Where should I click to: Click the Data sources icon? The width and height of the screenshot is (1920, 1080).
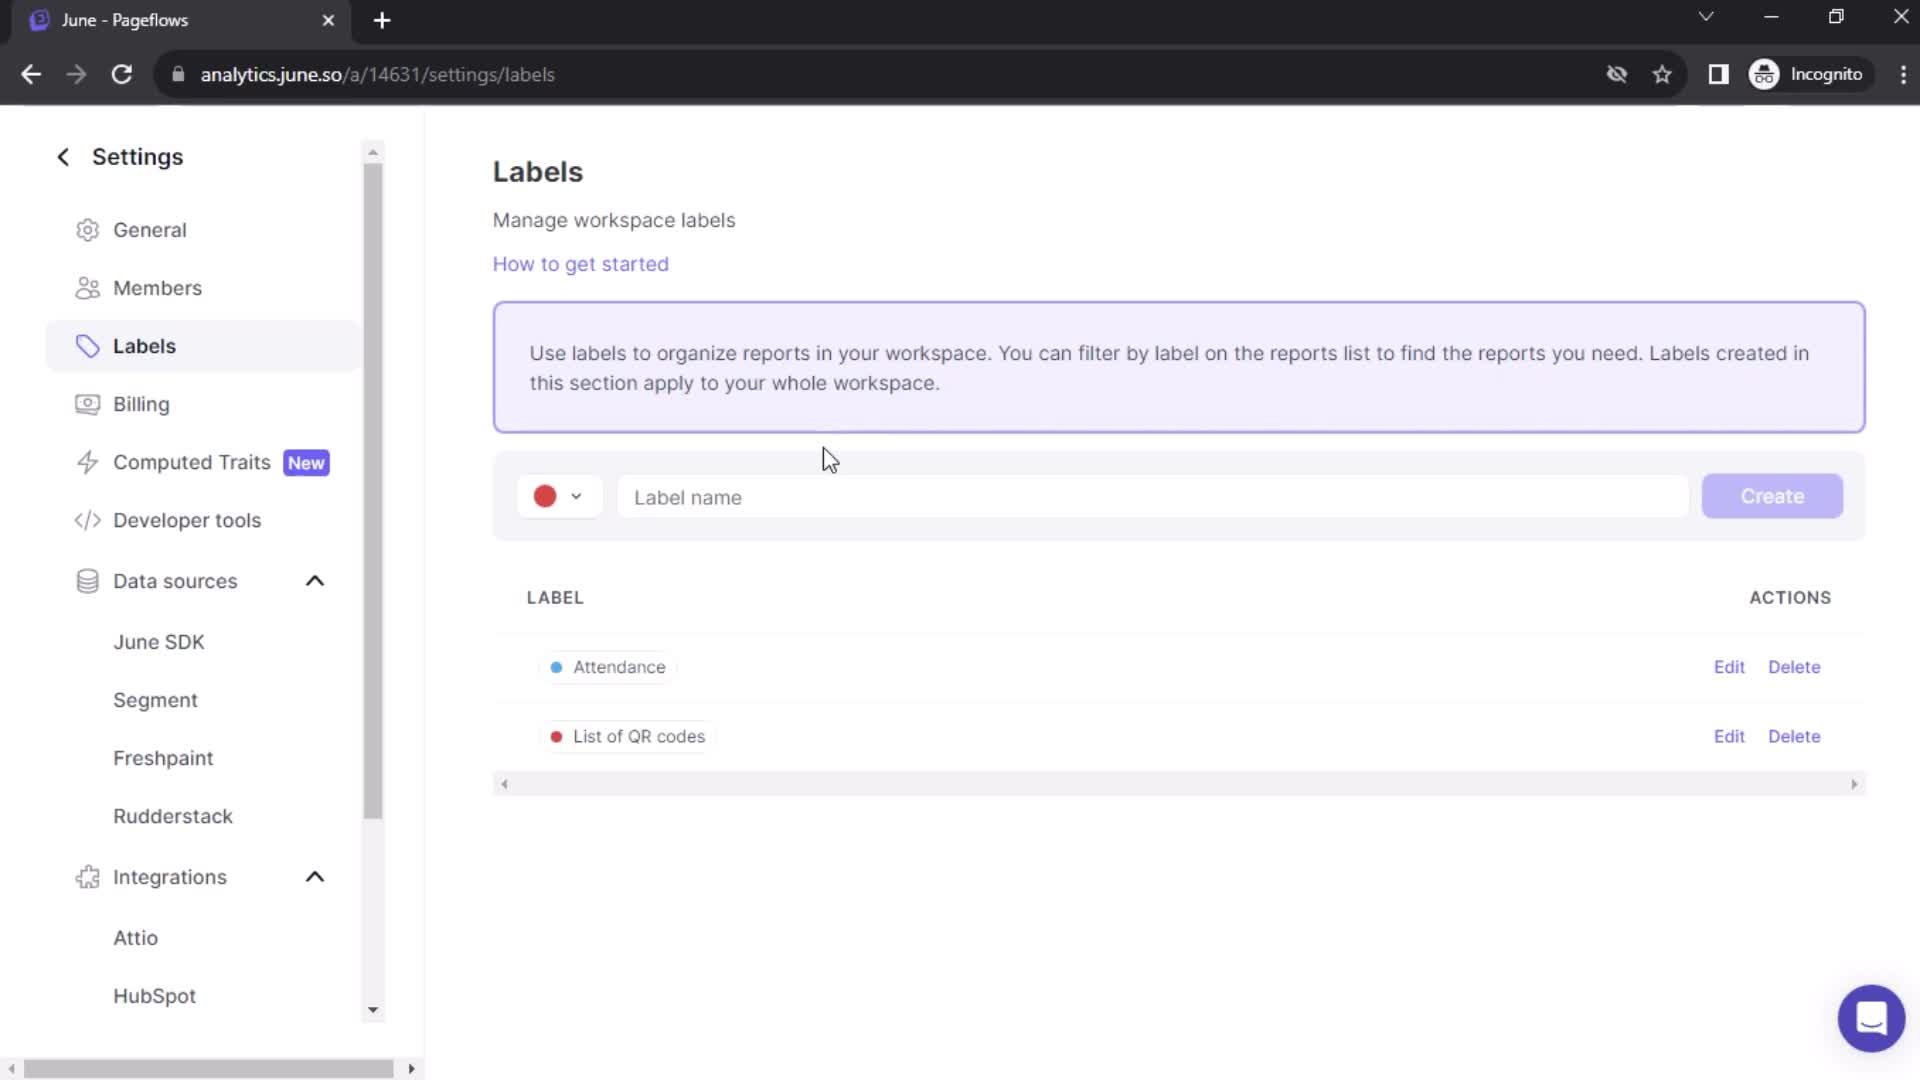(87, 582)
